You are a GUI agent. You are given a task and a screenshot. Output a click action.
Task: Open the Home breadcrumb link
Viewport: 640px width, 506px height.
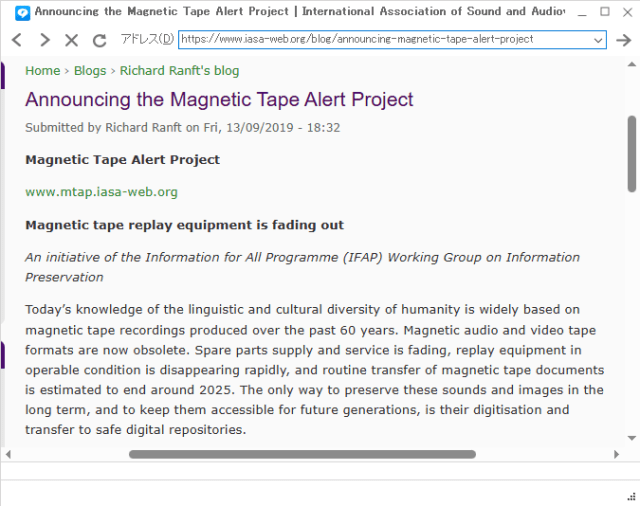point(42,71)
